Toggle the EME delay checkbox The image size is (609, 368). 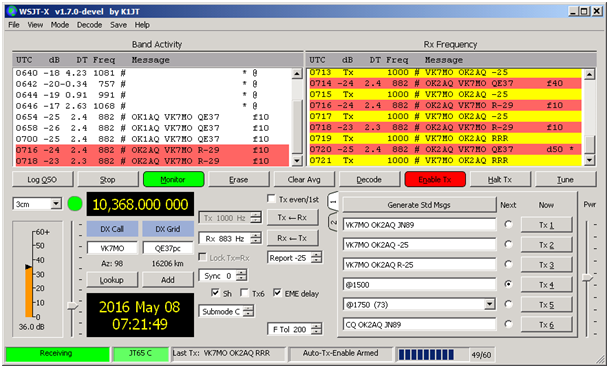[x=277, y=293]
